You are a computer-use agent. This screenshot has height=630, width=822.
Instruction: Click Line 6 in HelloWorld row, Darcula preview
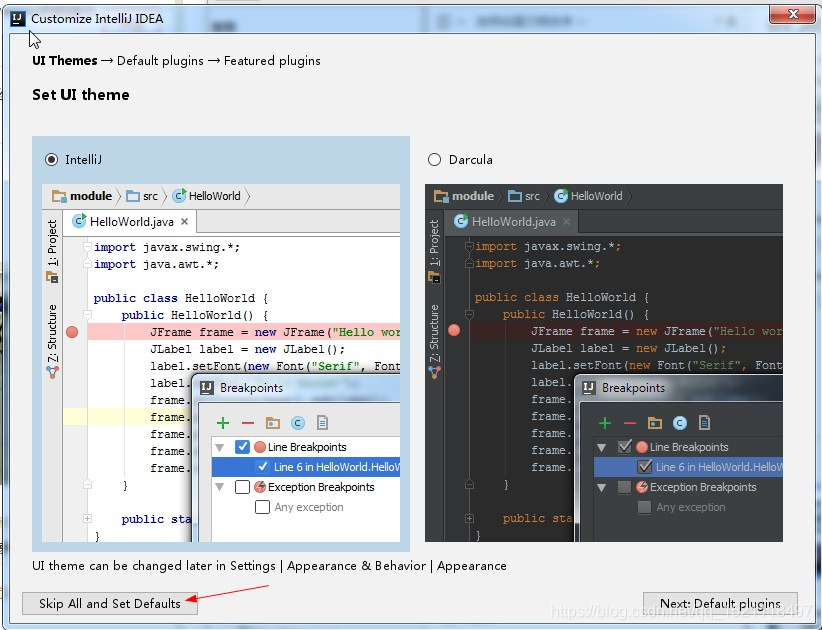688,467
